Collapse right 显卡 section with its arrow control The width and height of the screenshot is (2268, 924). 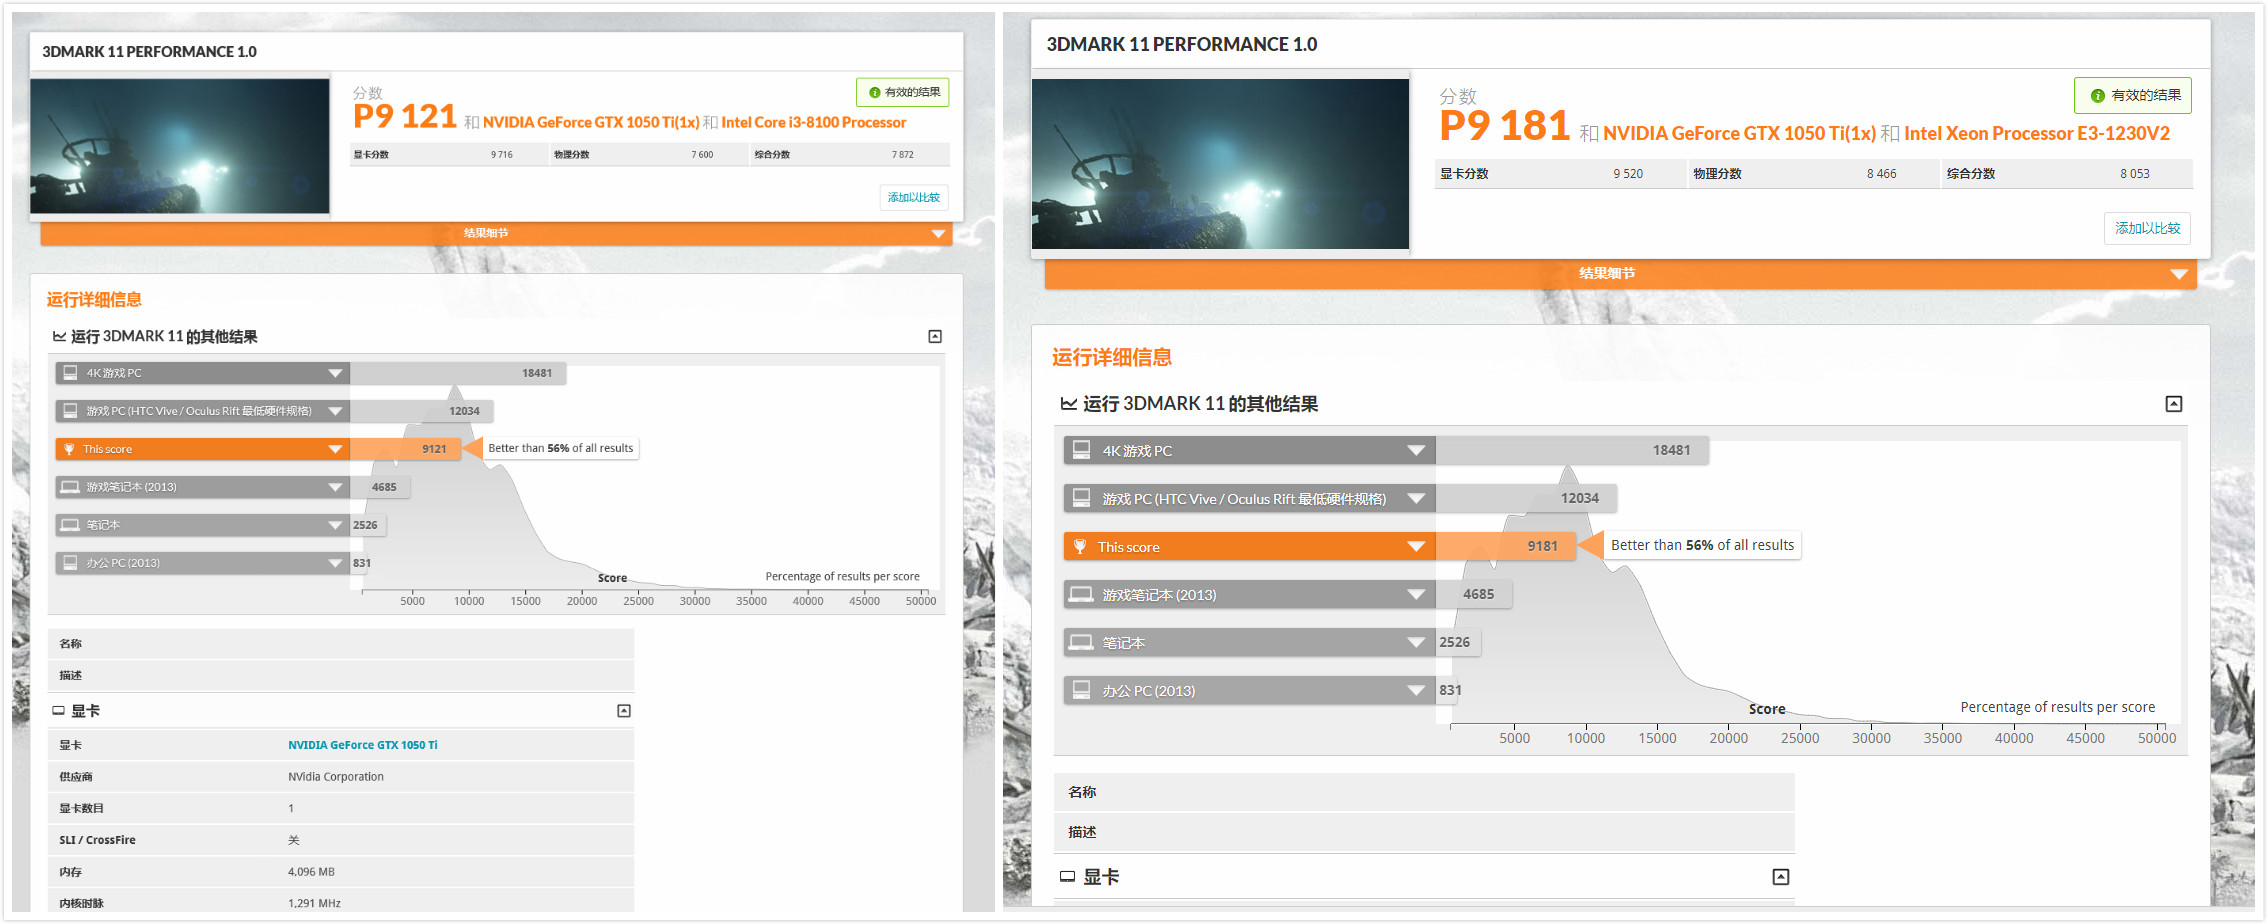1780,876
